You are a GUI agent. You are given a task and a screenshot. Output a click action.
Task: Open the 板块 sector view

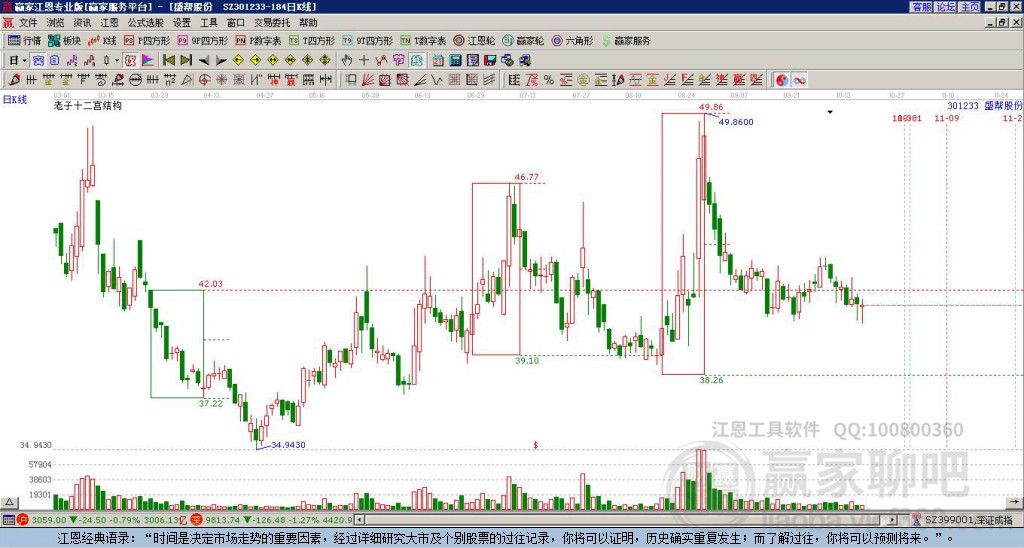tap(65, 40)
